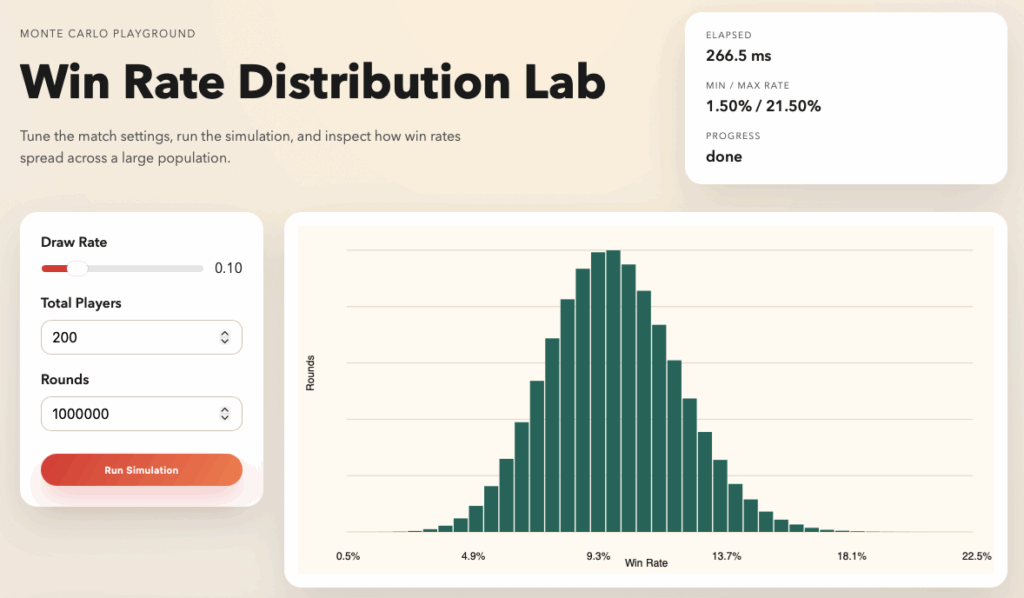This screenshot has width=1024, height=598.
Task: Click the PROGRESS status reading done
Action: point(724,156)
